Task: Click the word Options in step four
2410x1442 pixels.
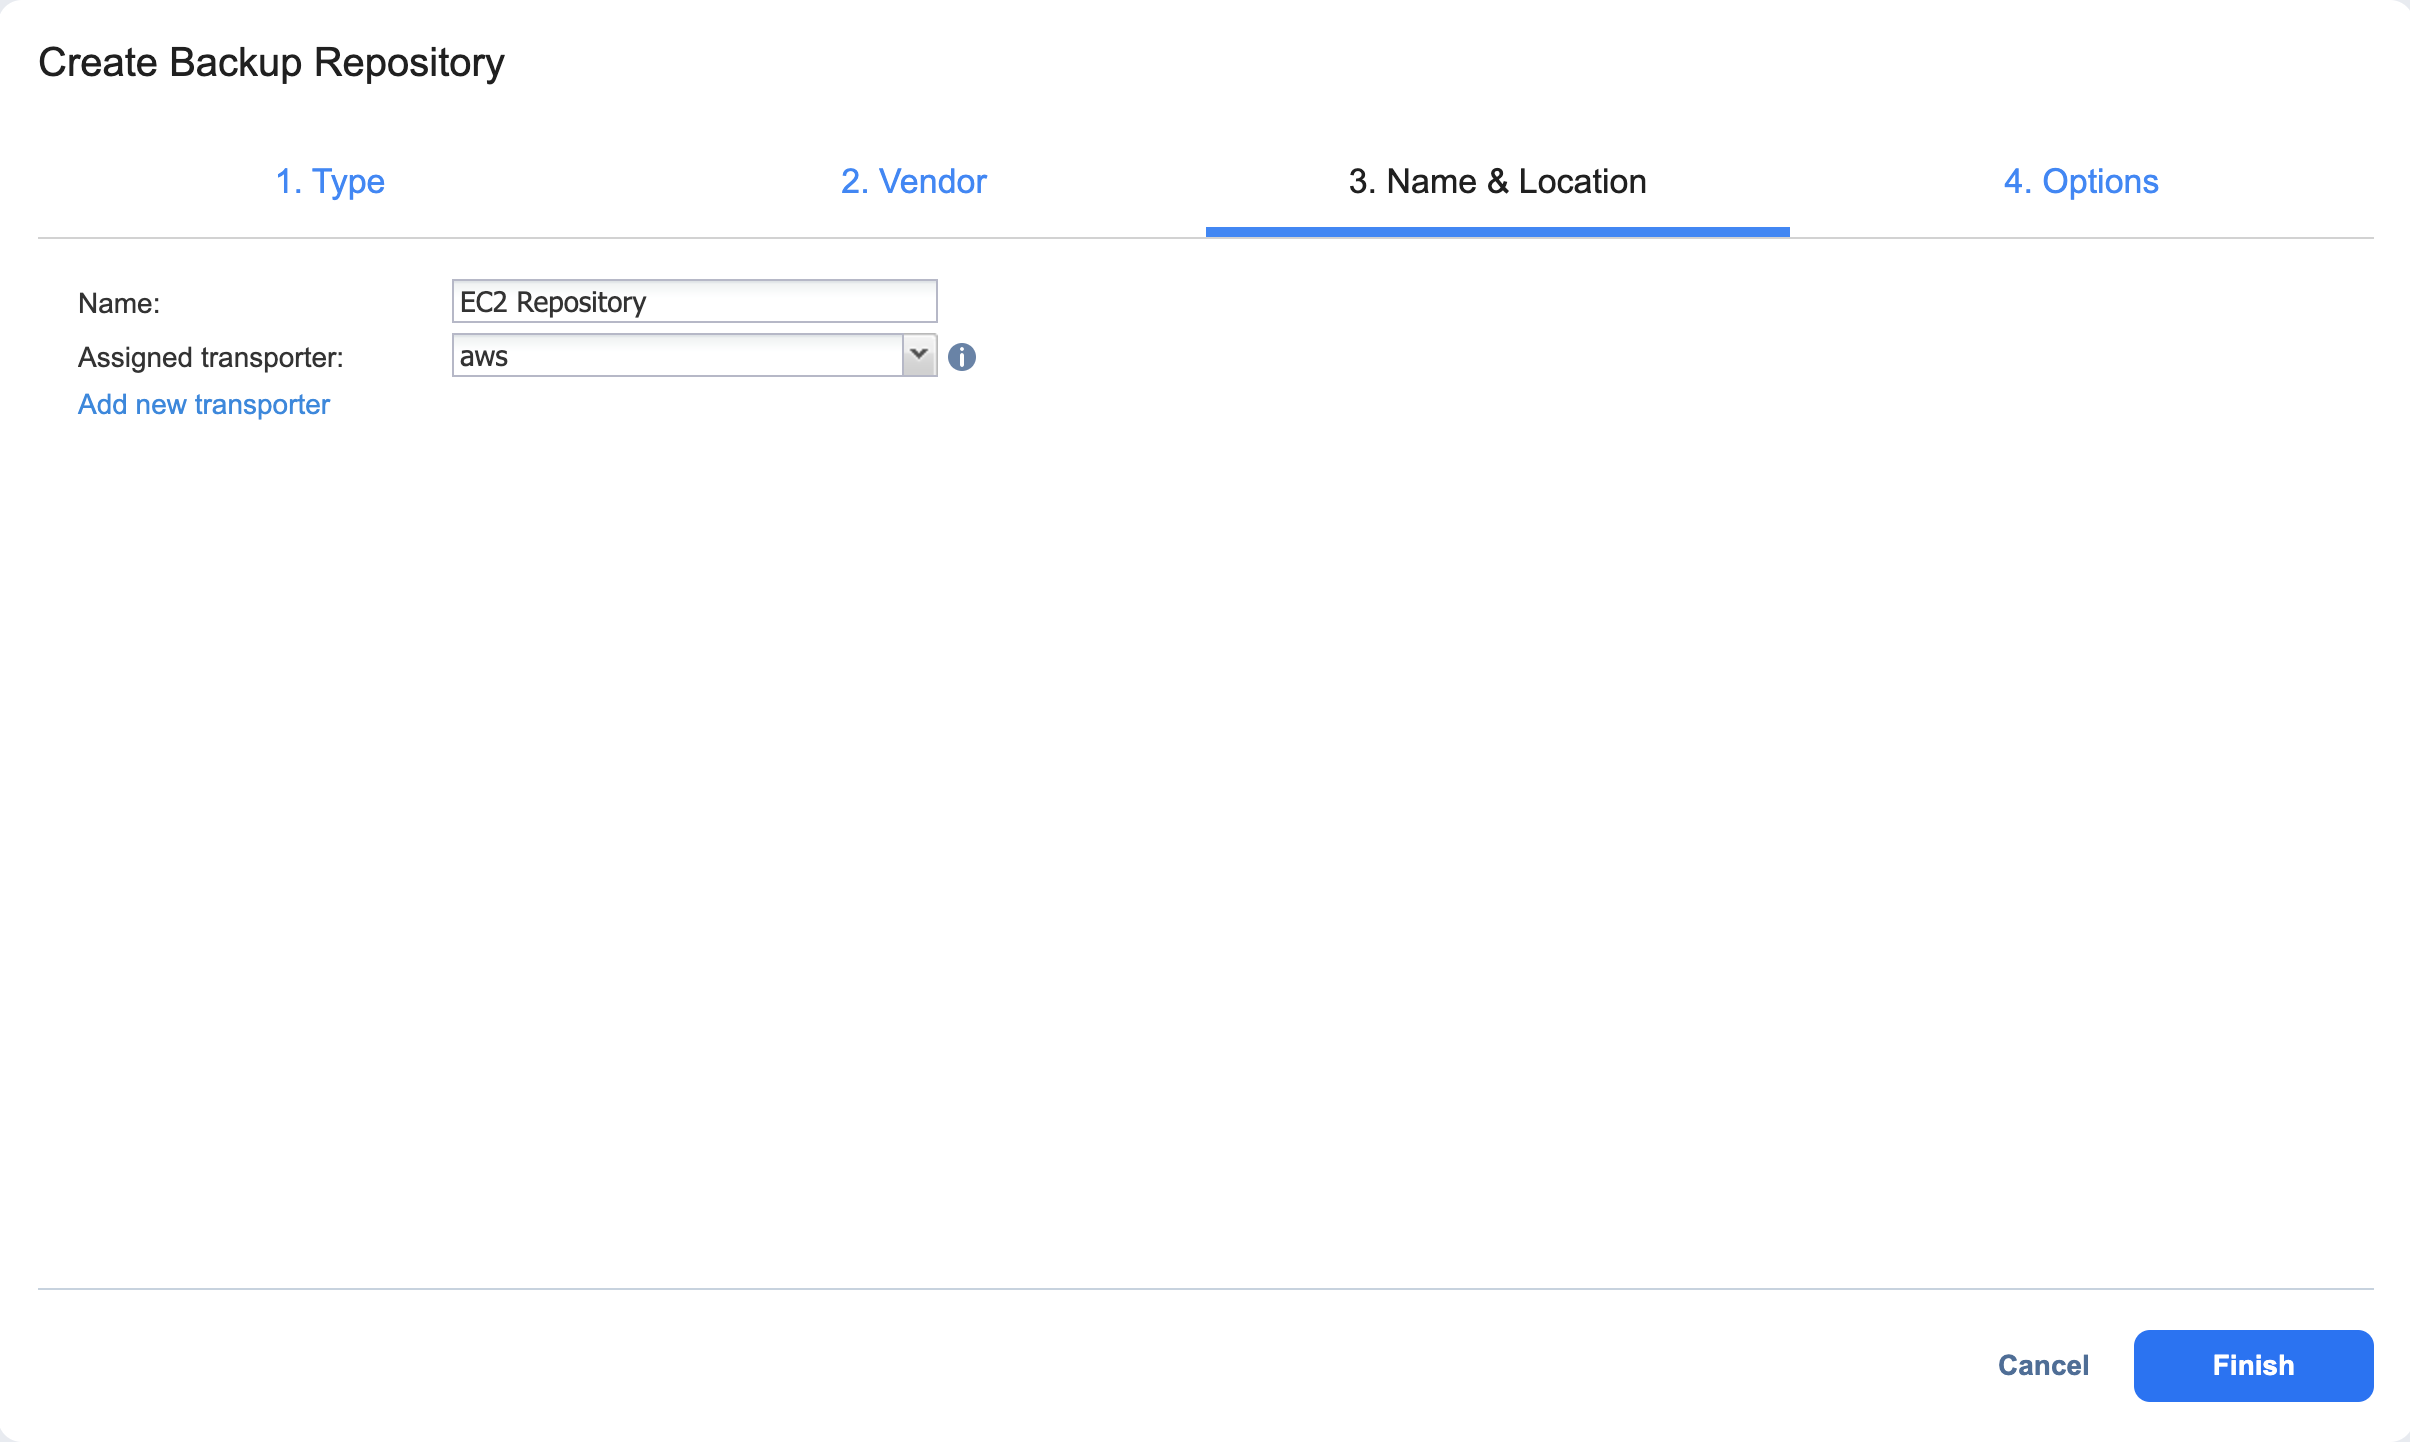Action: (x=2100, y=181)
